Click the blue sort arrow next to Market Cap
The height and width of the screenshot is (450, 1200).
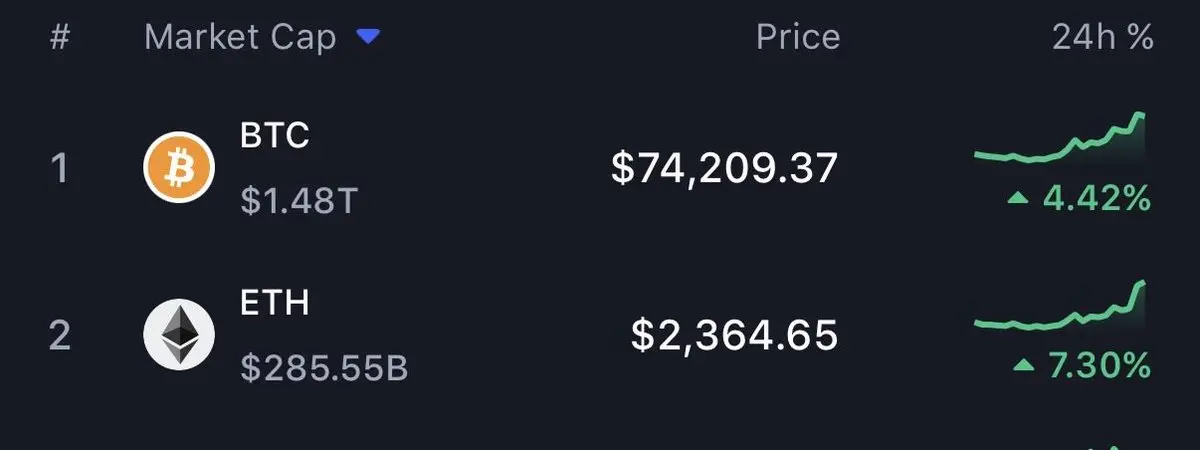pyautogui.click(x=369, y=38)
